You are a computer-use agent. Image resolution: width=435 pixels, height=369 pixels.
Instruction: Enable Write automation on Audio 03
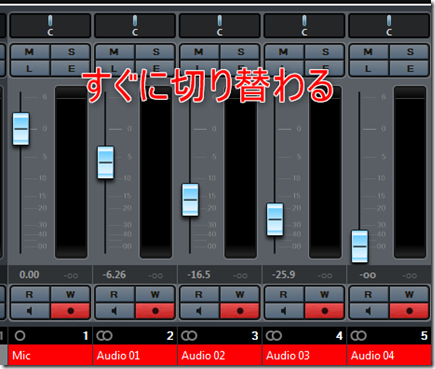(324, 294)
